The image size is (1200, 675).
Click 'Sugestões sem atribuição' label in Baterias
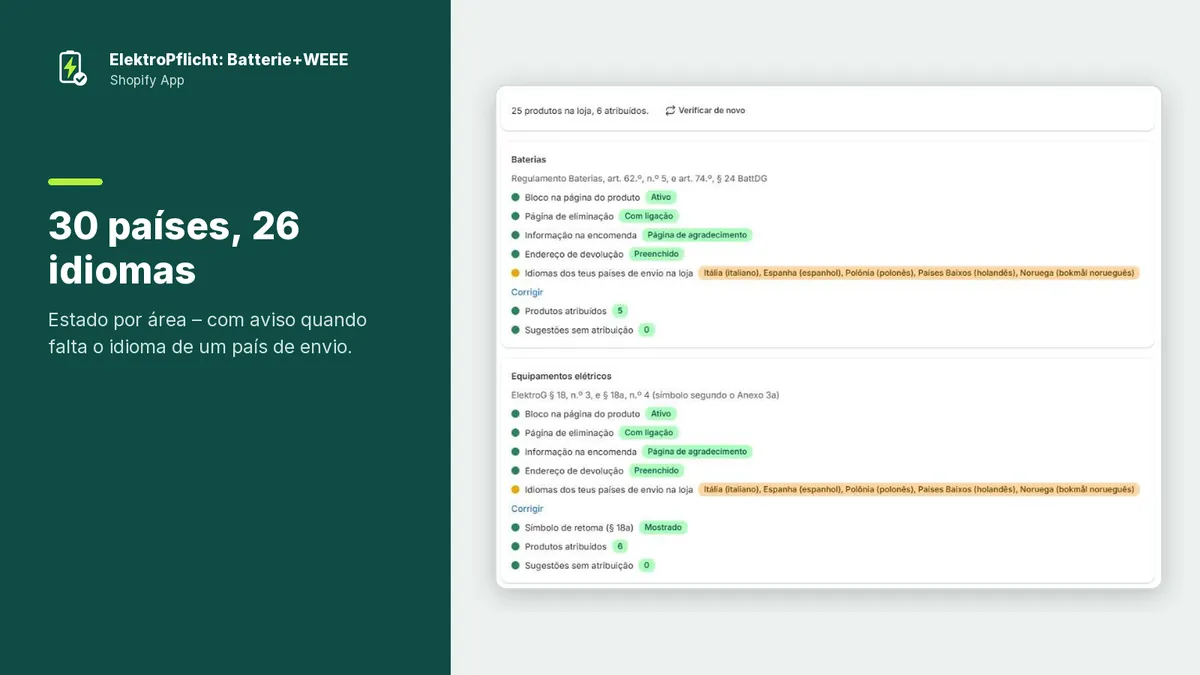579,330
